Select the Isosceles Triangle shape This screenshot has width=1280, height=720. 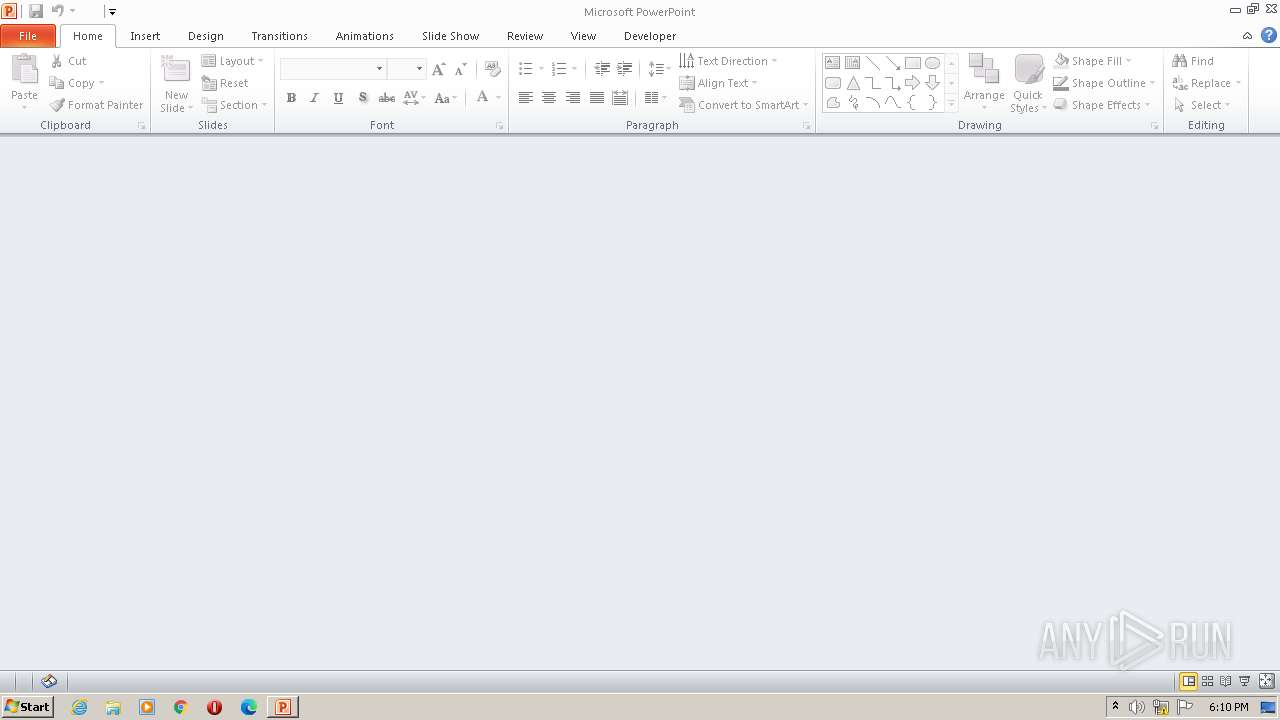853,83
